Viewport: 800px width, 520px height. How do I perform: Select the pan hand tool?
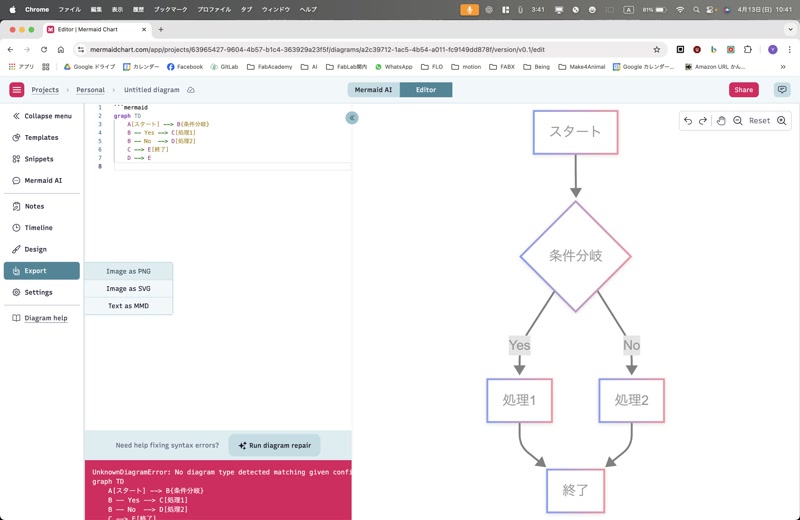[x=721, y=121]
